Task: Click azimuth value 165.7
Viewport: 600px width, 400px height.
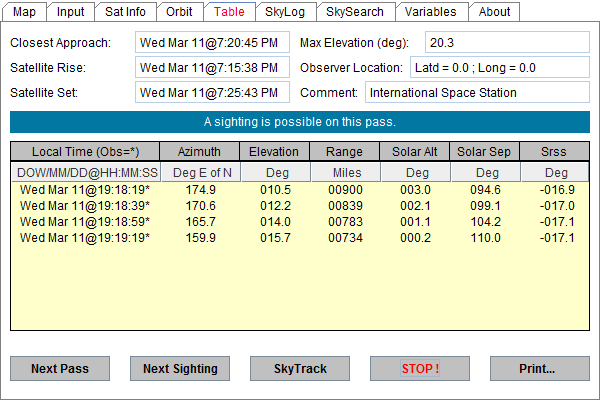Action: [201, 222]
